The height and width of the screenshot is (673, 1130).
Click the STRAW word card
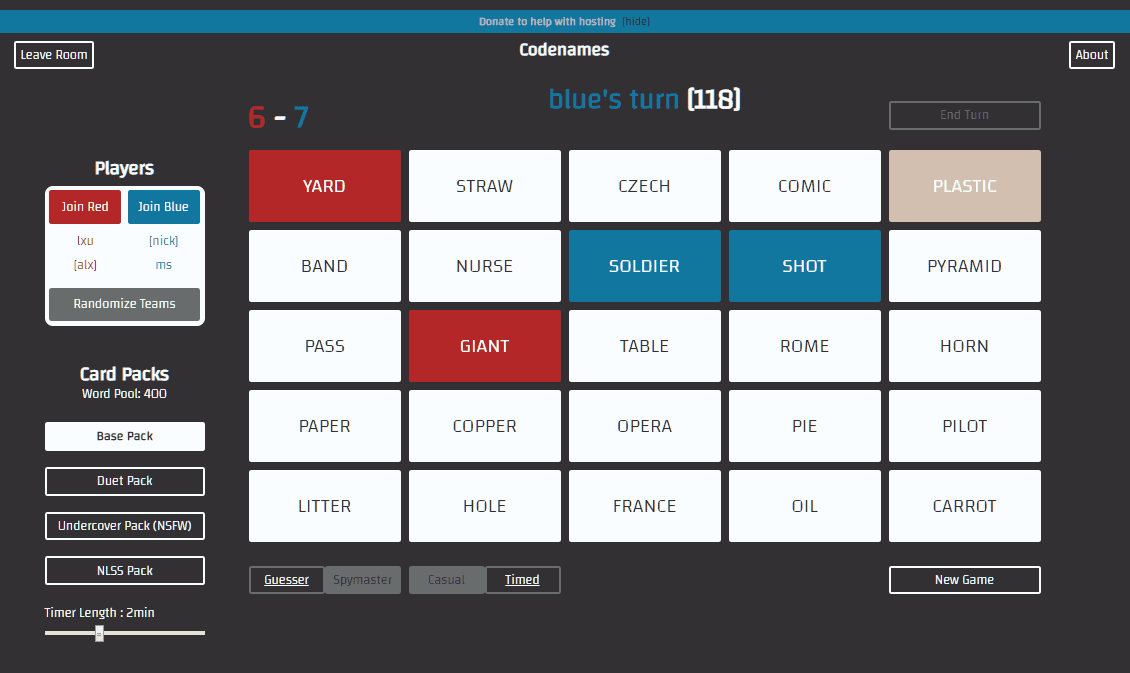click(x=484, y=186)
